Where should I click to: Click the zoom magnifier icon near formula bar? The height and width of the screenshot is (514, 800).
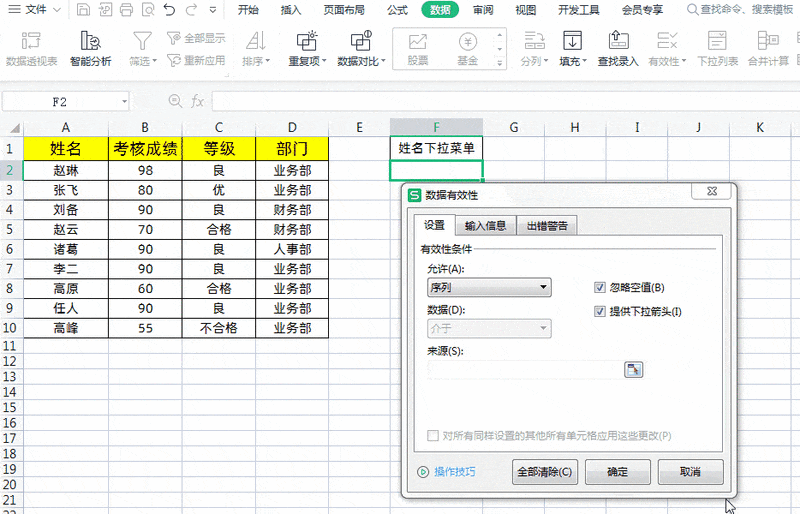coord(175,101)
